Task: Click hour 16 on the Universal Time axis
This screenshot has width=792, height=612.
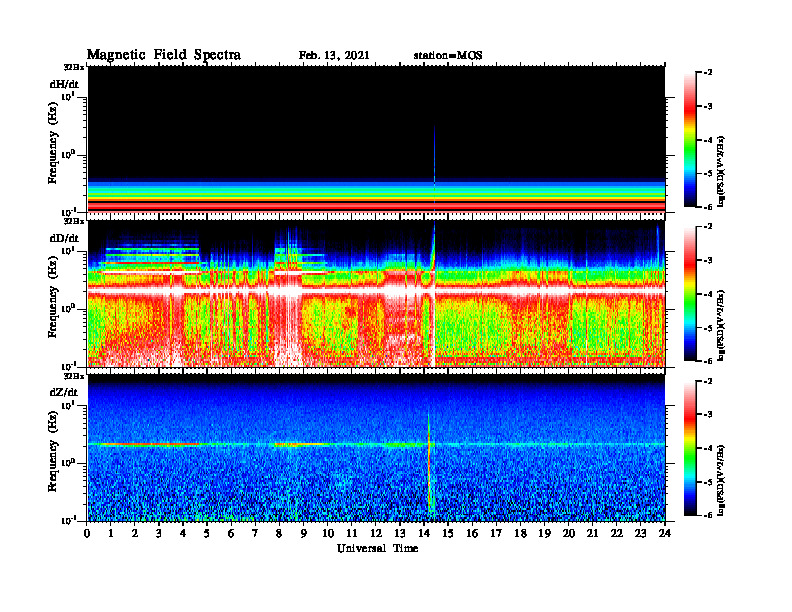Action: click(x=472, y=533)
